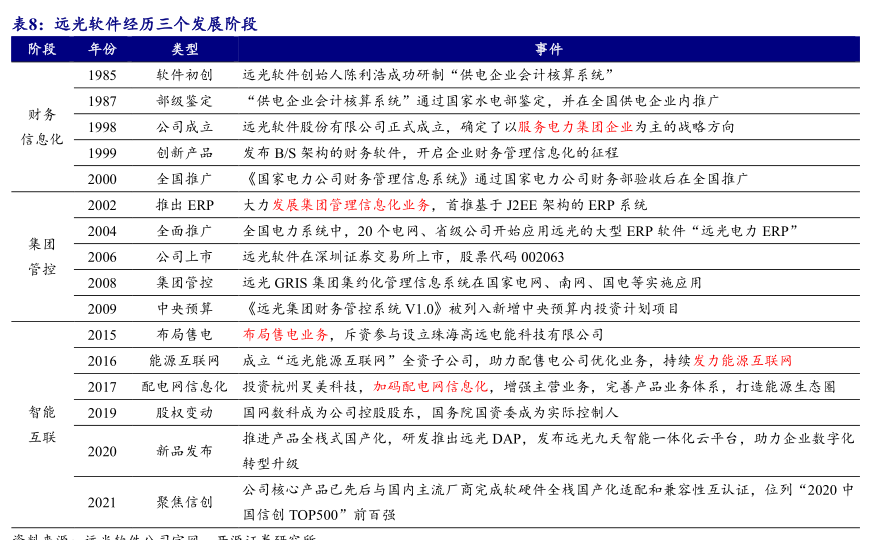Click the red text 加码配电网信息化

point(431,387)
